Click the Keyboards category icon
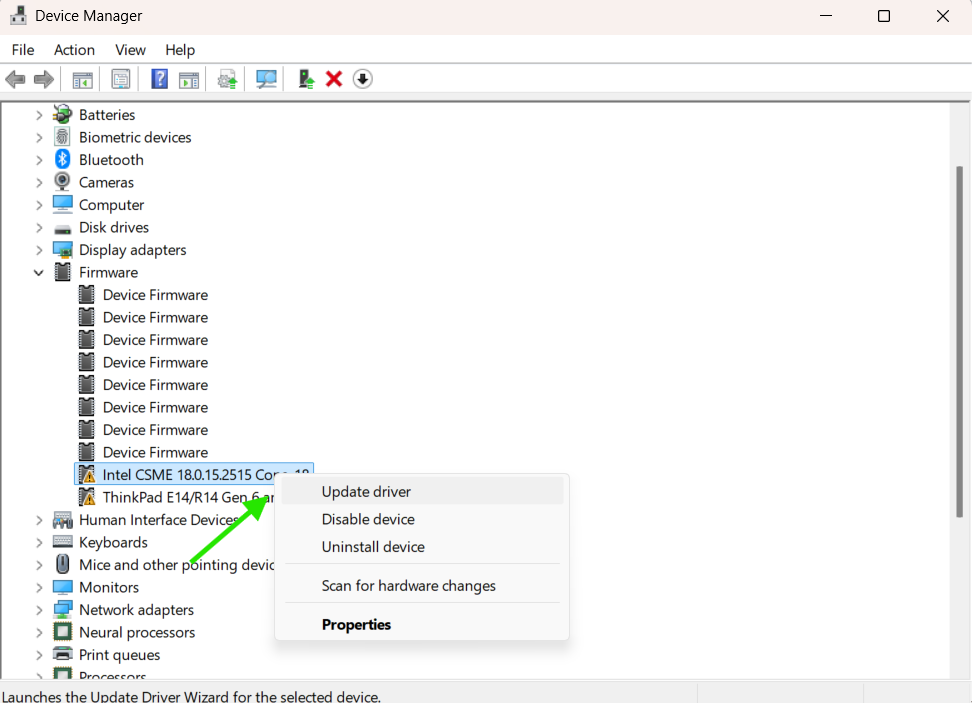The image size is (972, 703). click(63, 542)
